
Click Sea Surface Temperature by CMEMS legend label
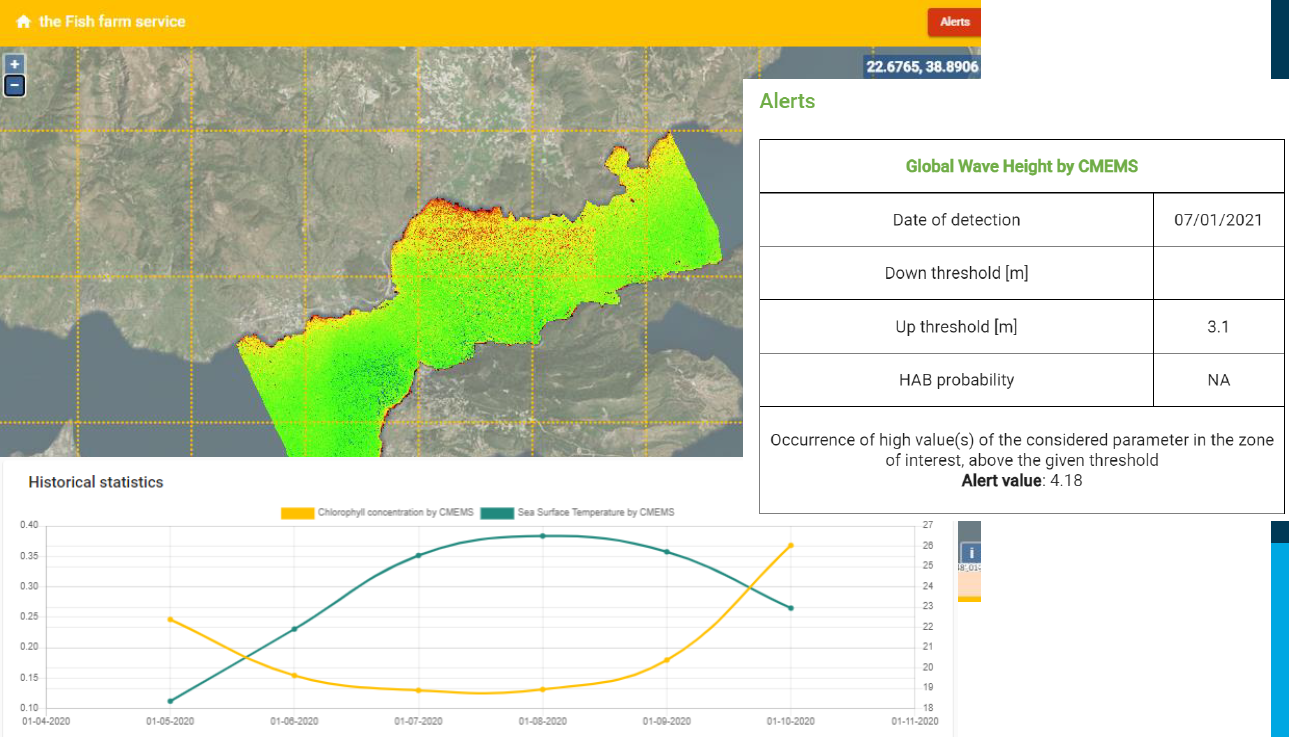click(x=596, y=513)
